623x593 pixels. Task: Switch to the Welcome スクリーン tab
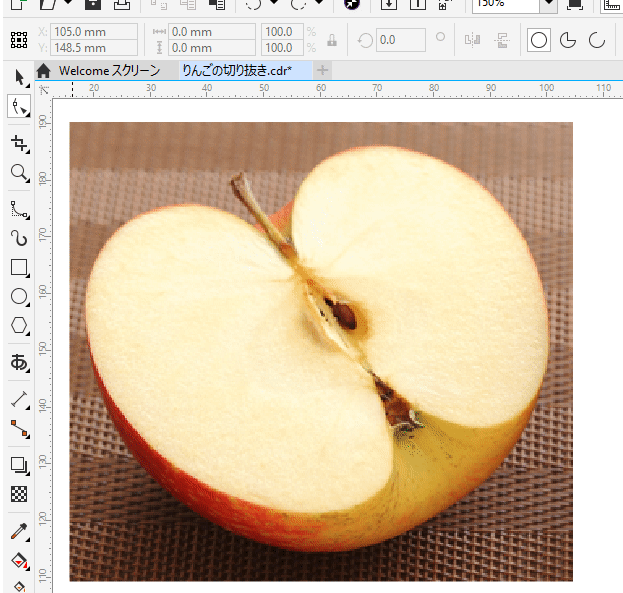click(x=109, y=71)
